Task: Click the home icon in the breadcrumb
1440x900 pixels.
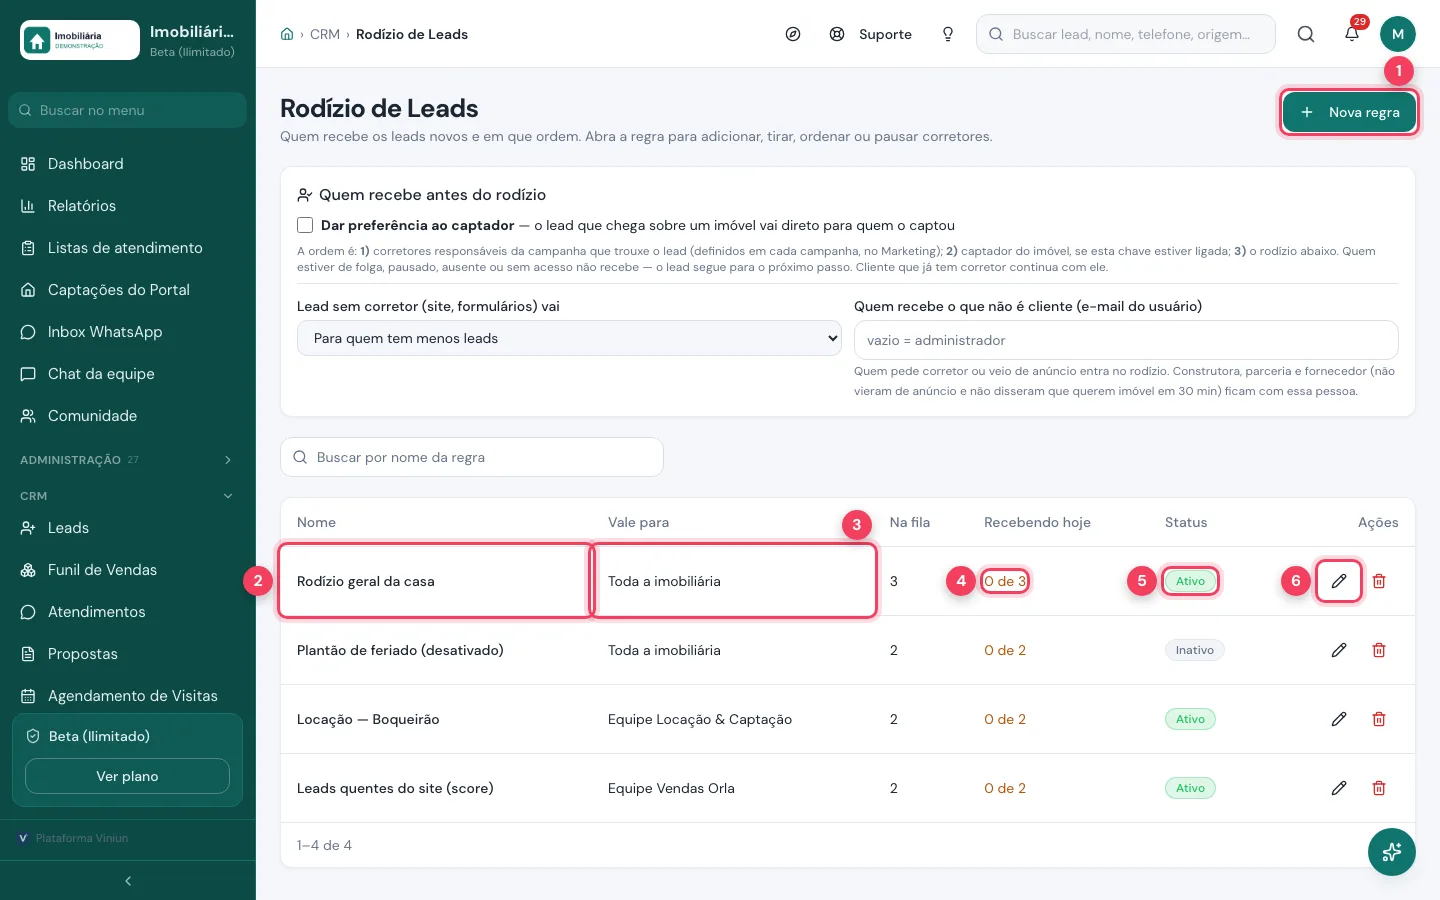Action: 287,34
